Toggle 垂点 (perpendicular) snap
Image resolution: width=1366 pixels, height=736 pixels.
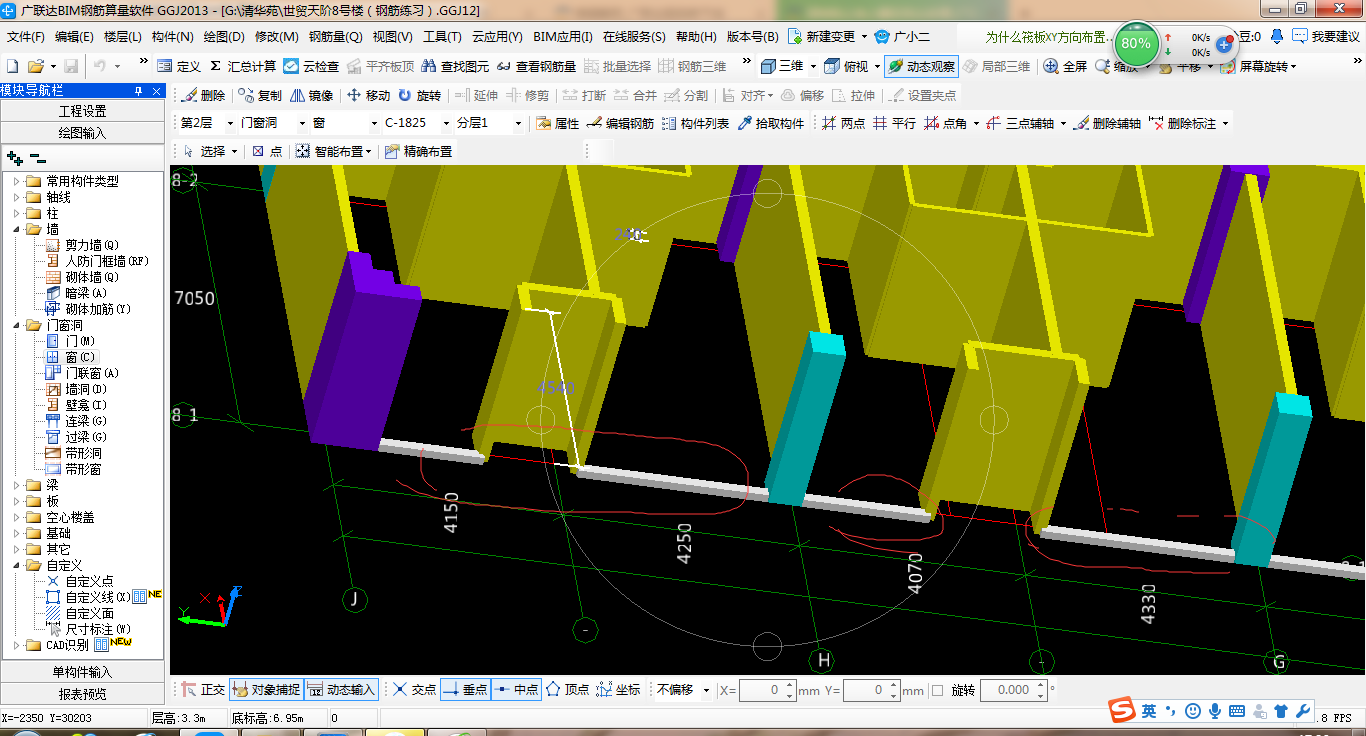tap(465, 689)
